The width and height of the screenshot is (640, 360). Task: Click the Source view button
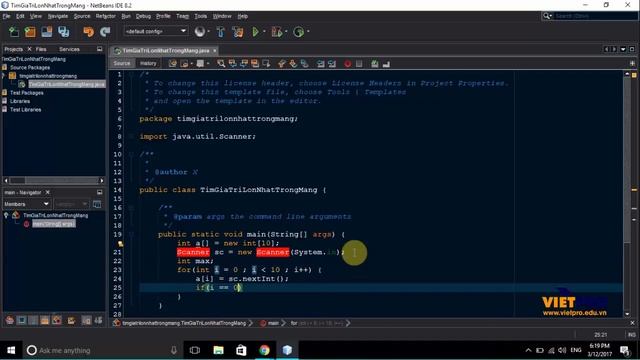point(122,63)
